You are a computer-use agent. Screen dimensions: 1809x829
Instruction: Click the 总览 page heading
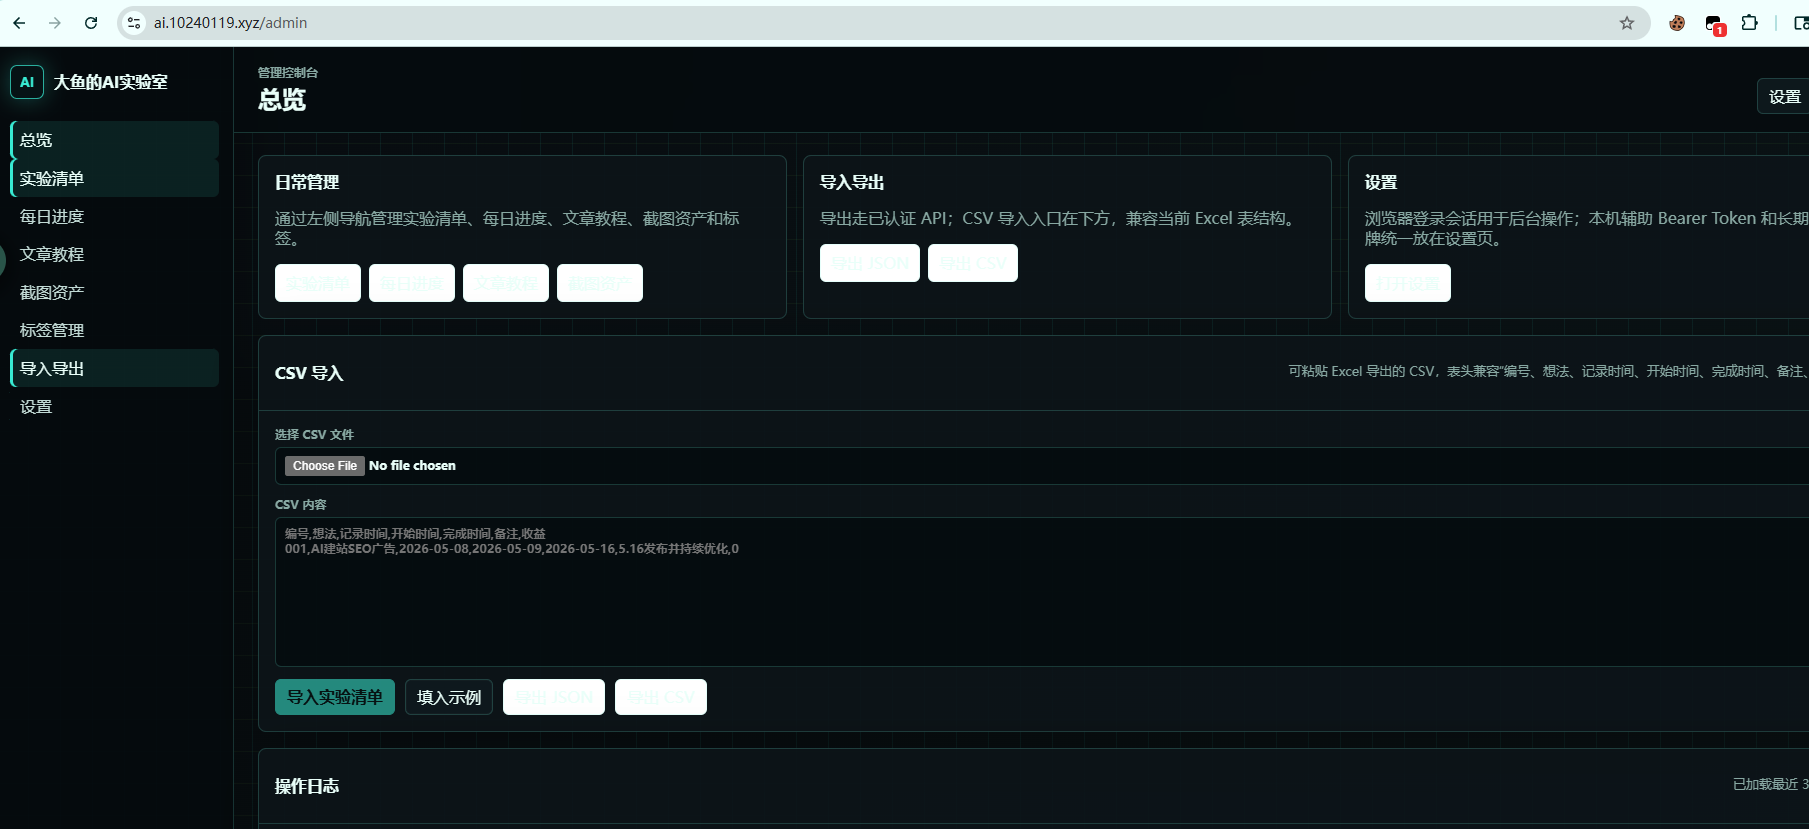(x=282, y=99)
